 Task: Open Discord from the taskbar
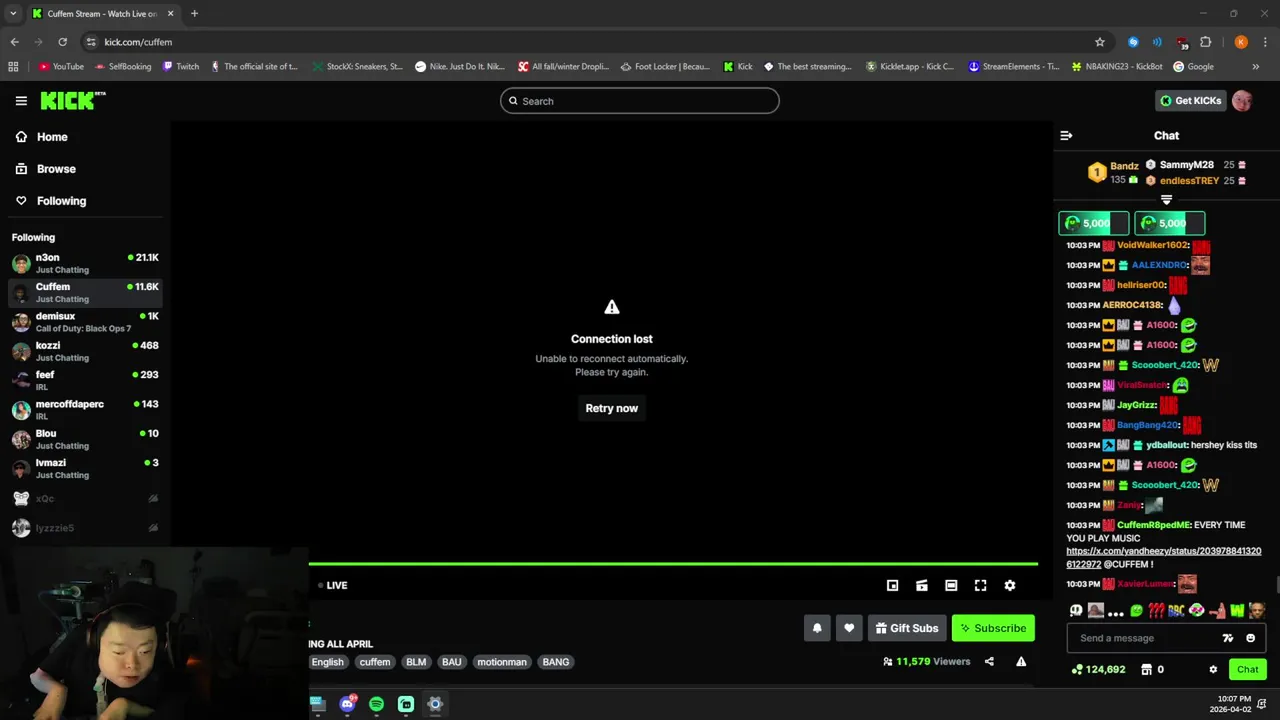(x=348, y=704)
